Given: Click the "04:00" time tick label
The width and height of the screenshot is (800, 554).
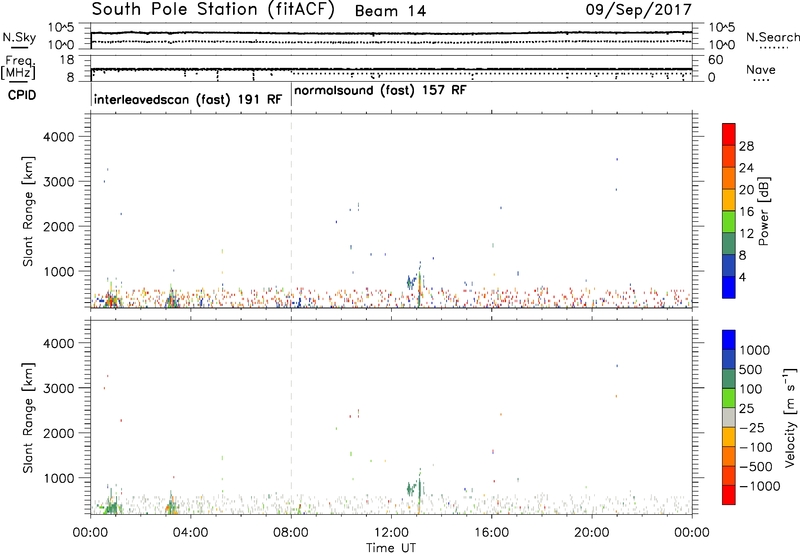Looking at the screenshot, I should coord(190,533).
